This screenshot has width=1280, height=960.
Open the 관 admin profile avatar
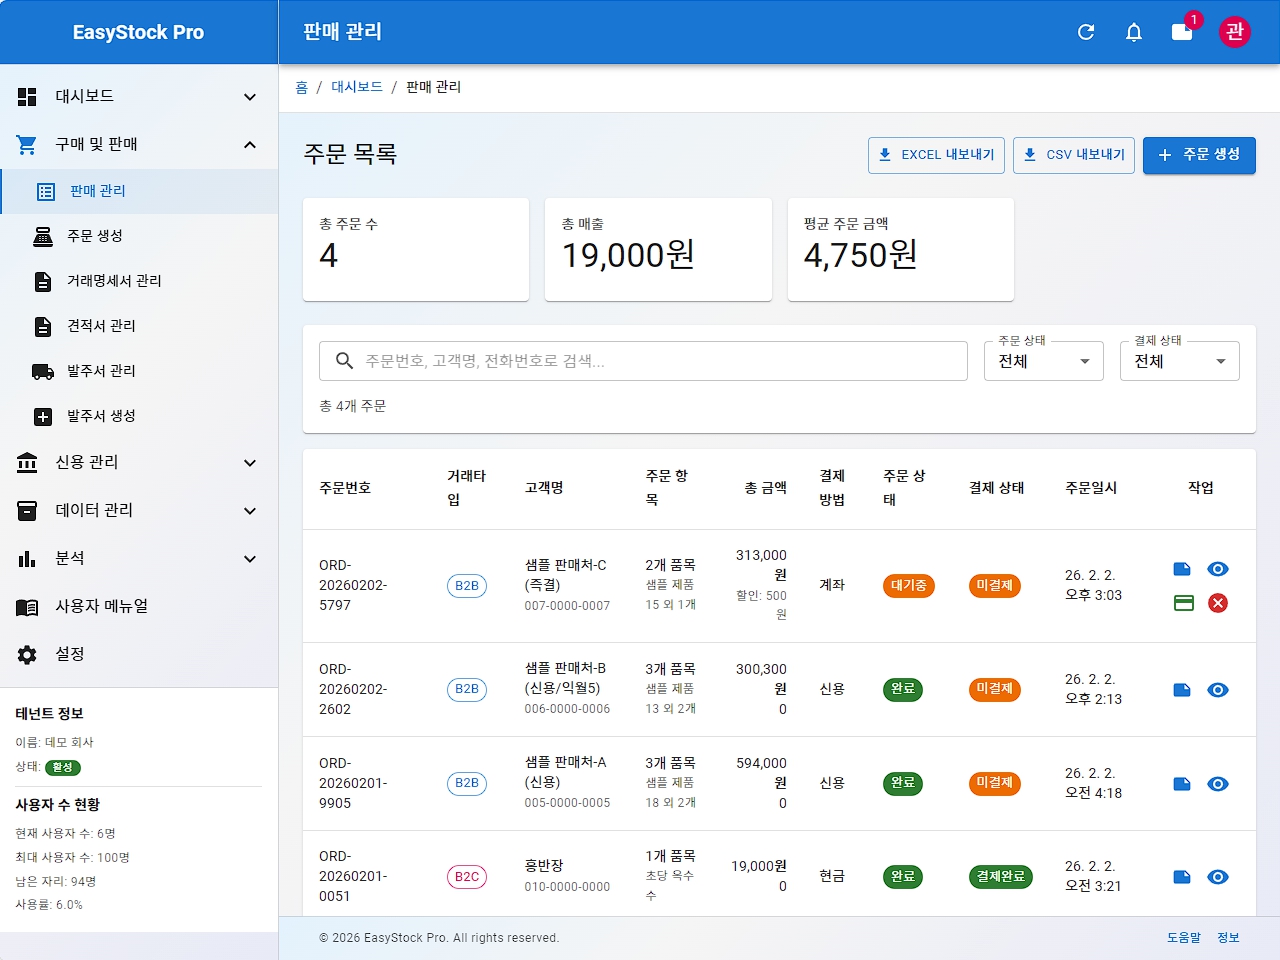1234,32
